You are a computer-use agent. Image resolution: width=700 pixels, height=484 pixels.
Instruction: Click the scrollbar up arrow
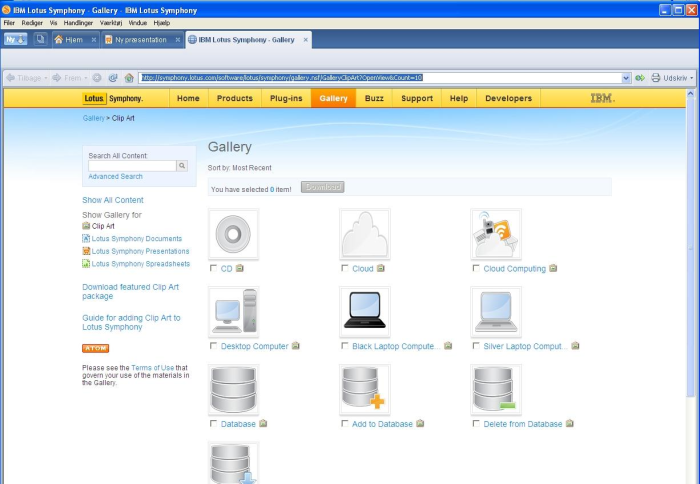691,93
